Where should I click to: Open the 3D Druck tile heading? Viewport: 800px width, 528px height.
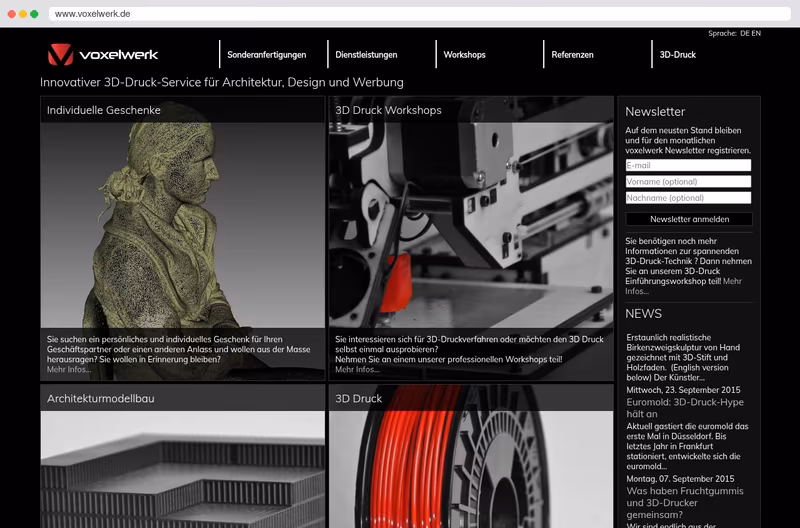(358, 398)
